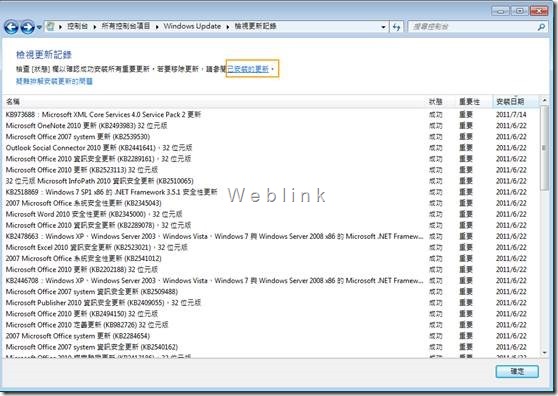Viewport: 558px width, 396px height.
Task: Click the scrollbar up arrow
Action: point(544,101)
